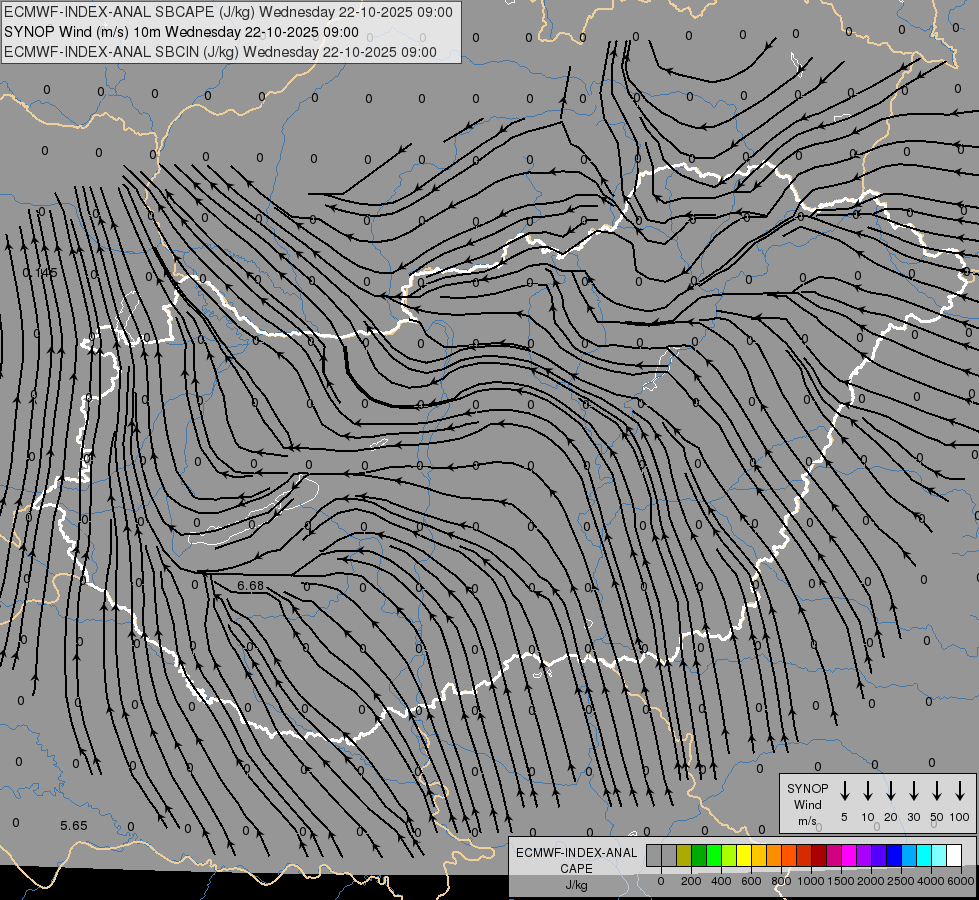Click the 10 m/s wind arrow in legend
Image resolution: width=979 pixels, height=900 pixels.
pyautogui.click(x=868, y=791)
